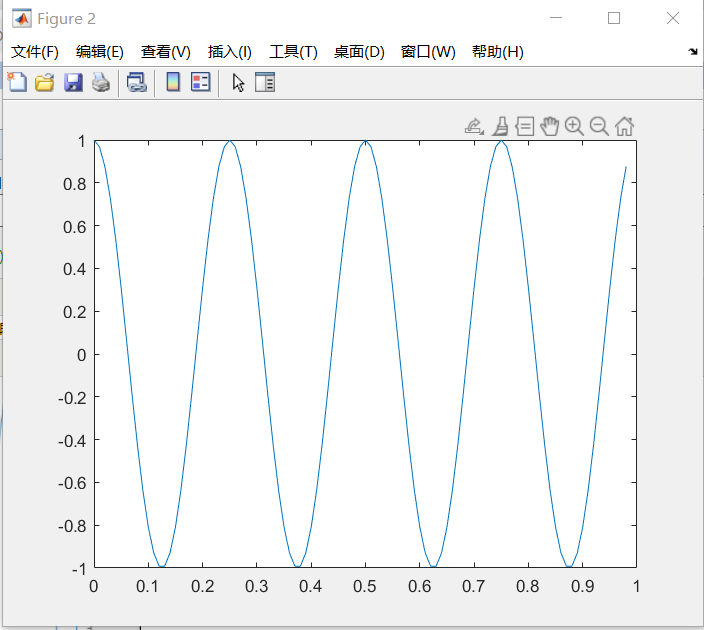The height and width of the screenshot is (630, 704).
Task: Close the Figure 2 window
Action: click(673, 18)
